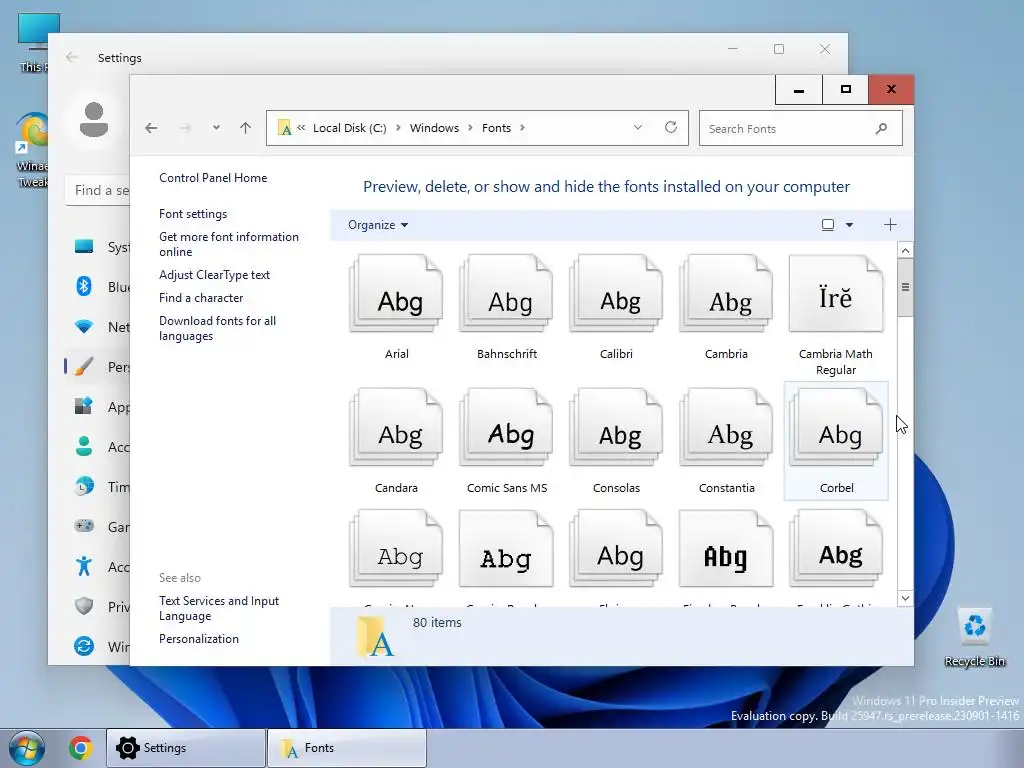Viewport: 1024px width, 768px height.
Task: Click Download fonts for all languages
Action: click(x=217, y=328)
